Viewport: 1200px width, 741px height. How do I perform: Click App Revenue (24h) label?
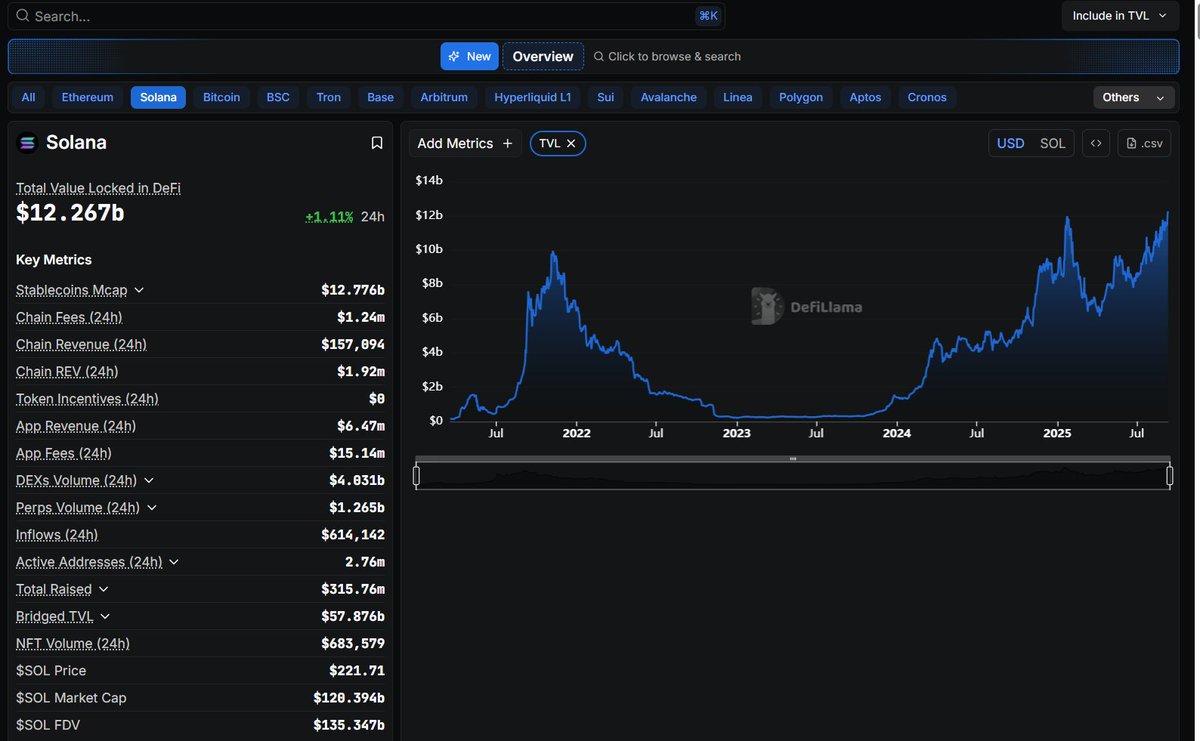[76, 426]
